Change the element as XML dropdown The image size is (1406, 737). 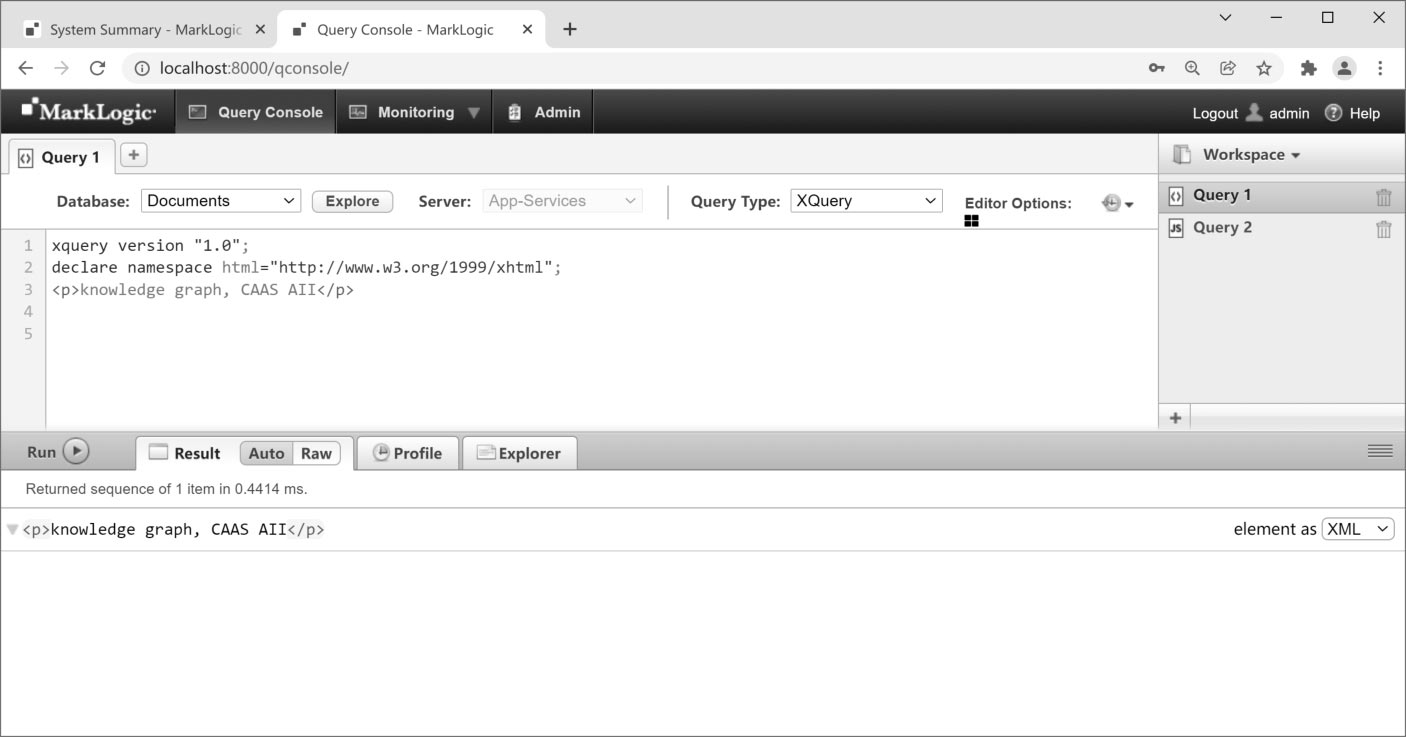pyautogui.click(x=1357, y=529)
